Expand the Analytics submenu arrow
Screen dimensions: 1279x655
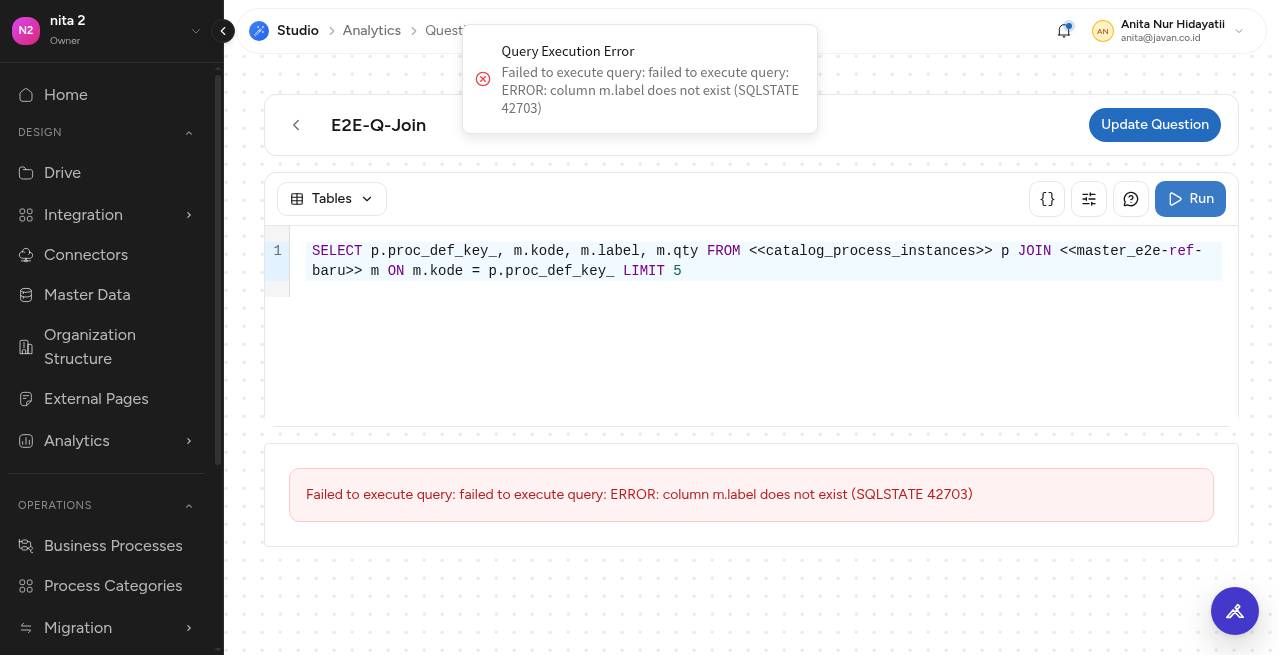tap(188, 441)
